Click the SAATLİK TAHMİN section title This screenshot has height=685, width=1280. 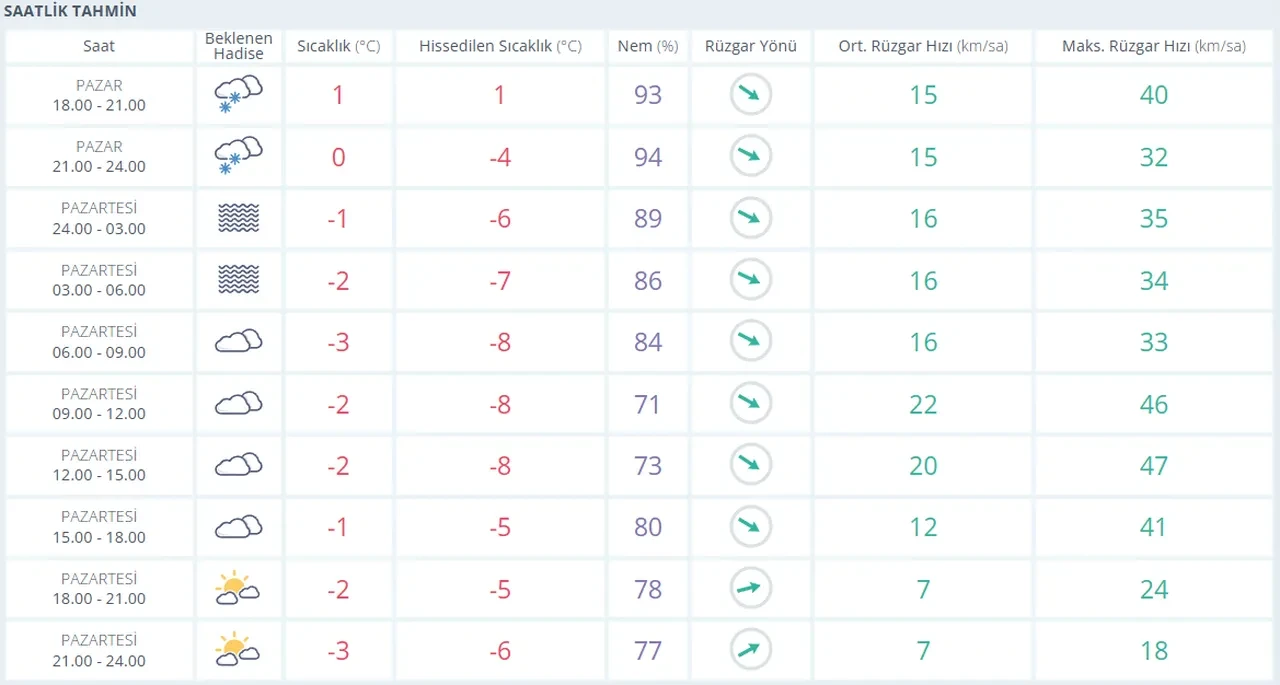coord(71,12)
